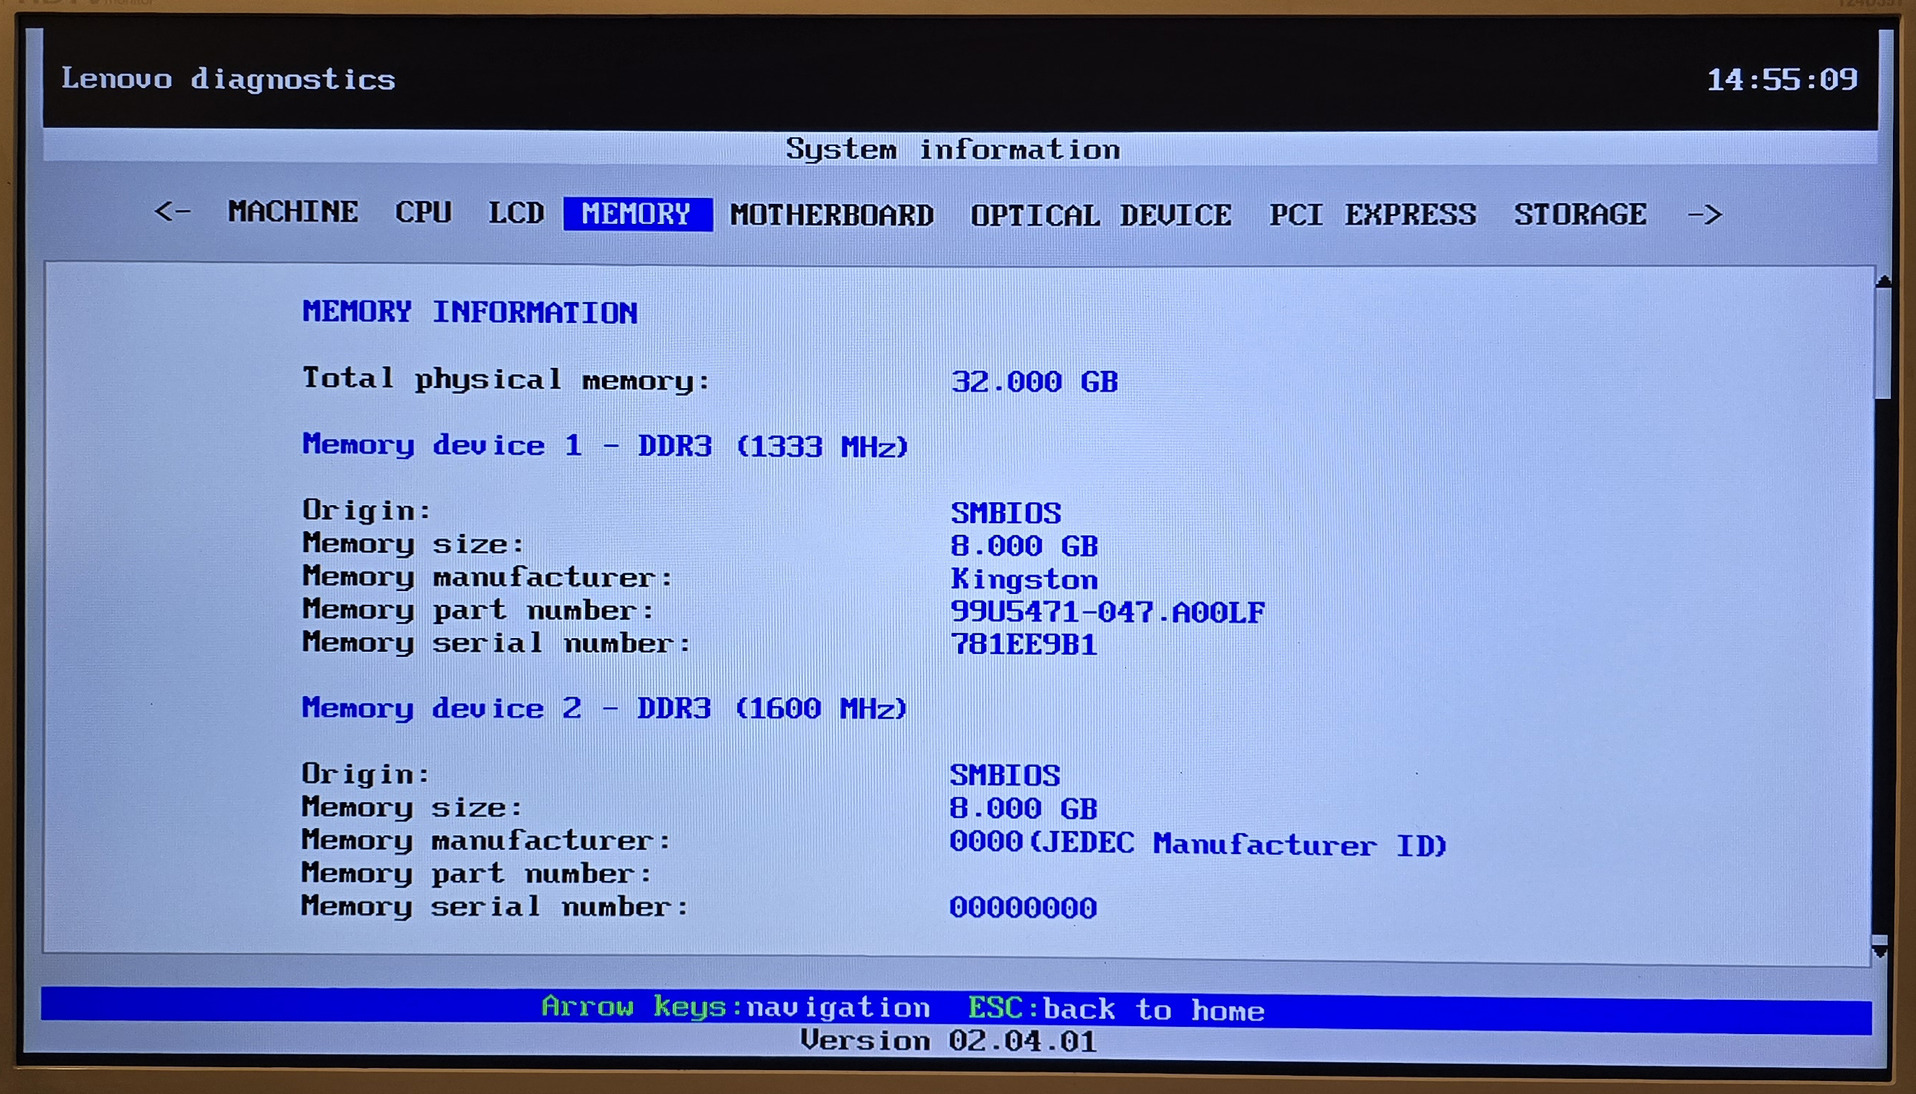Click the SMBIOS origin of memory device 2

point(1004,775)
